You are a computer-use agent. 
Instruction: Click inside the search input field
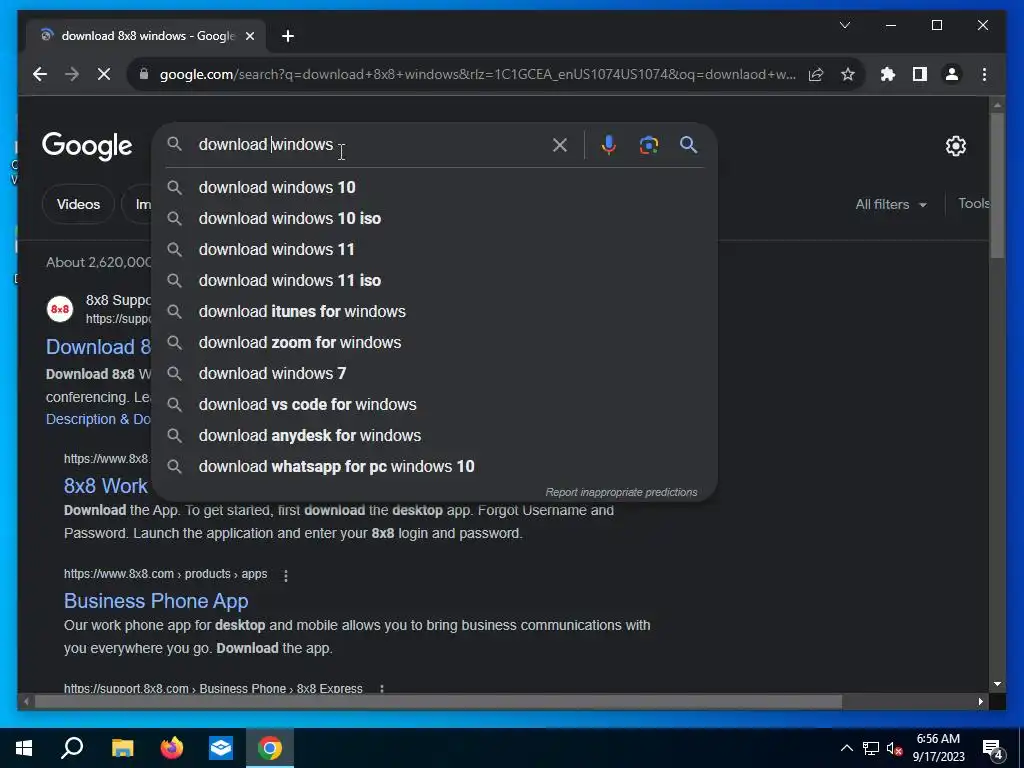(372, 144)
